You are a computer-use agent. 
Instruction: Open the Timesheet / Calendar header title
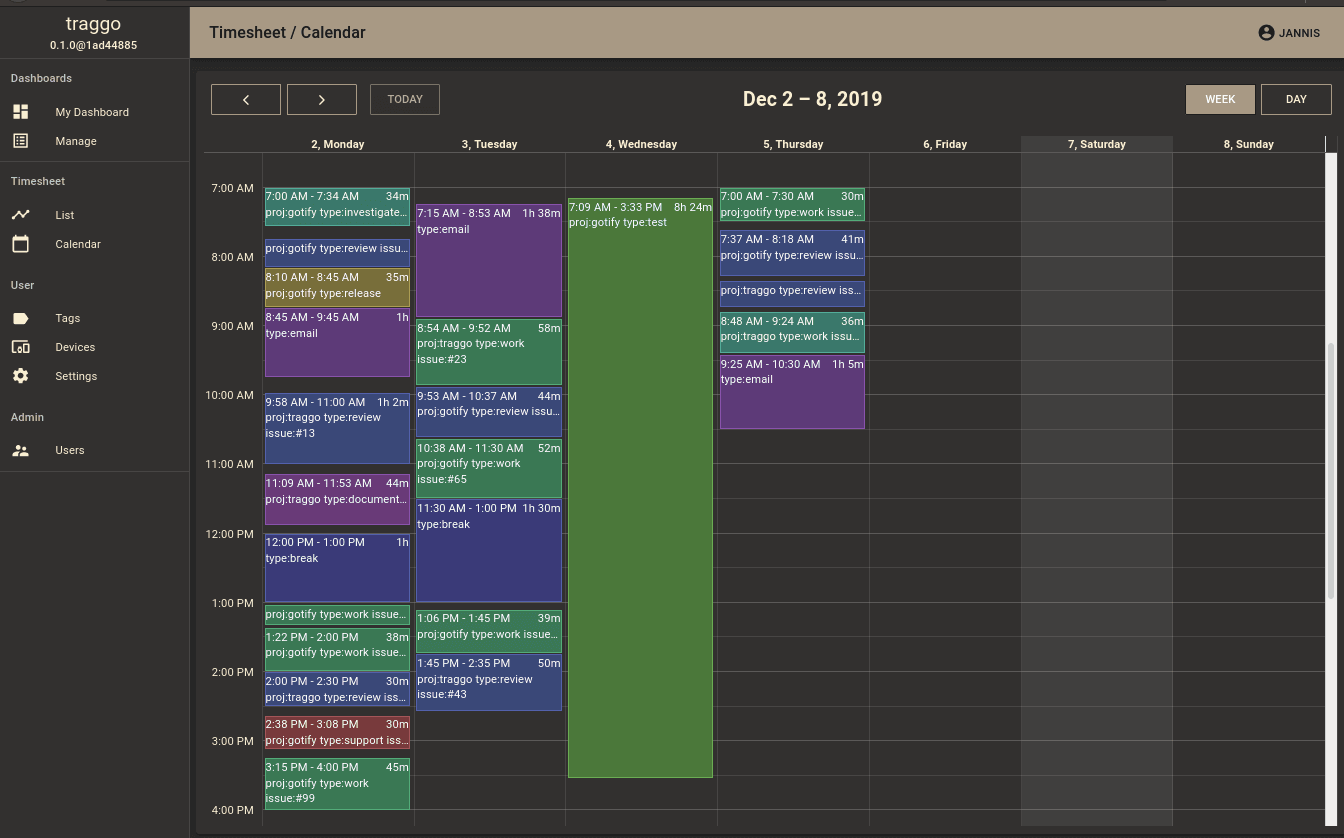[287, 32]
